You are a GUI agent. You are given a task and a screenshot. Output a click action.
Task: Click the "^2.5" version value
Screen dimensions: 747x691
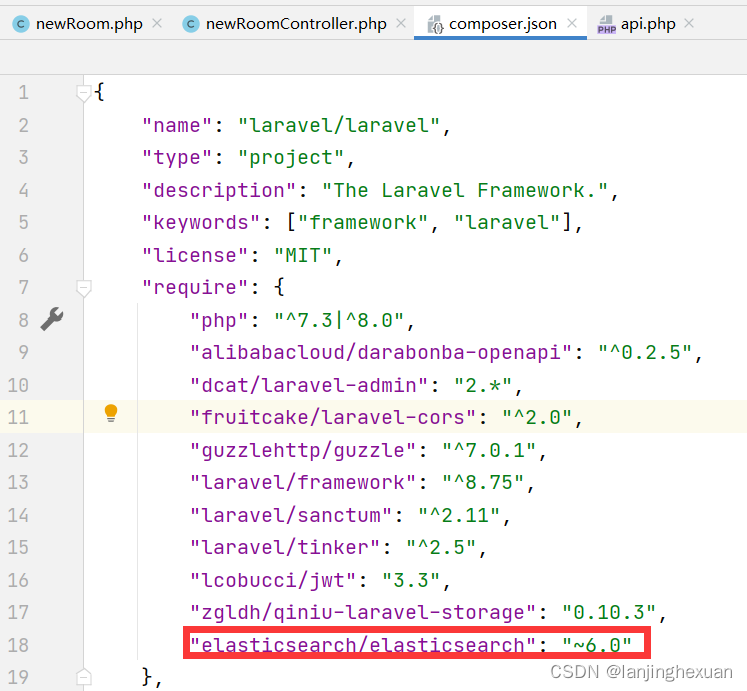pyautogui.click(x=441, y=548)
